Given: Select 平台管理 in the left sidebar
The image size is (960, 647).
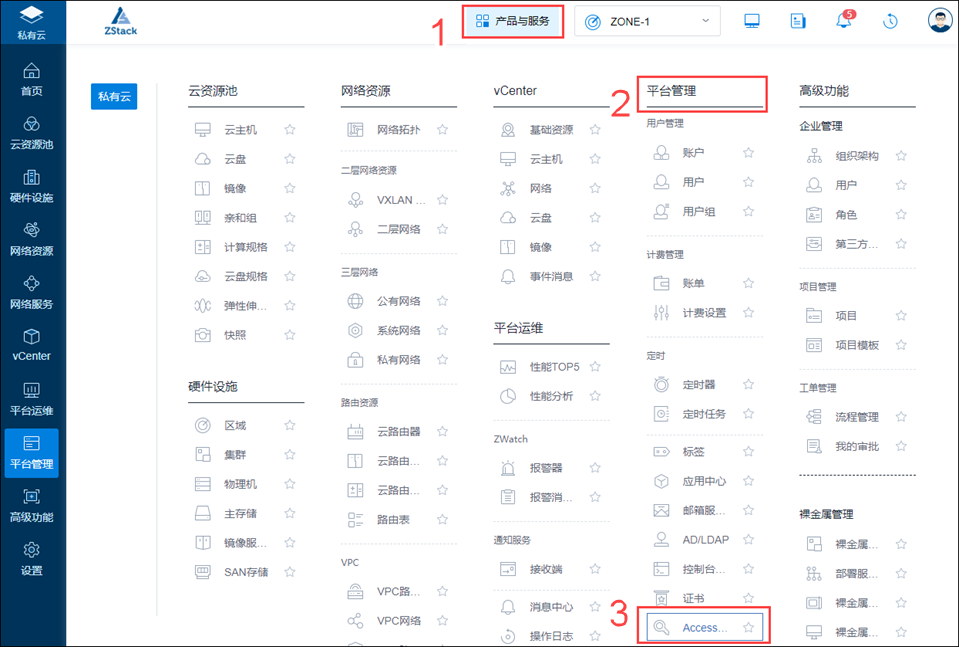Looking at the screenshot, I should coord(32,453).
